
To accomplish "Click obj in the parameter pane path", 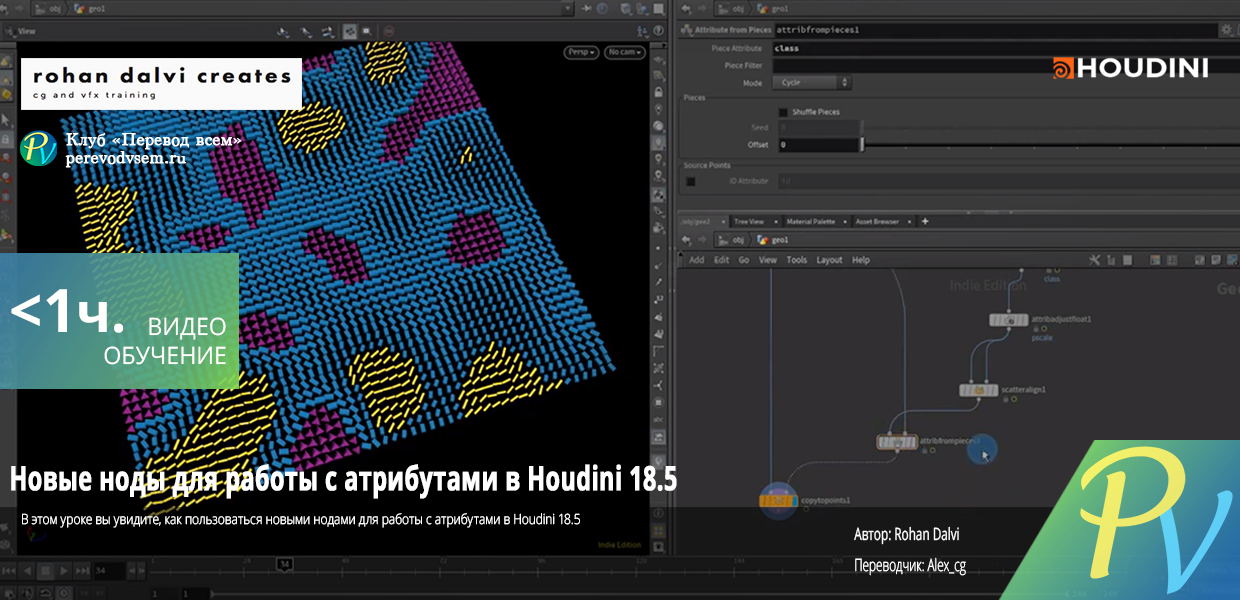I will pyautogui.click(x=737, y=8).
